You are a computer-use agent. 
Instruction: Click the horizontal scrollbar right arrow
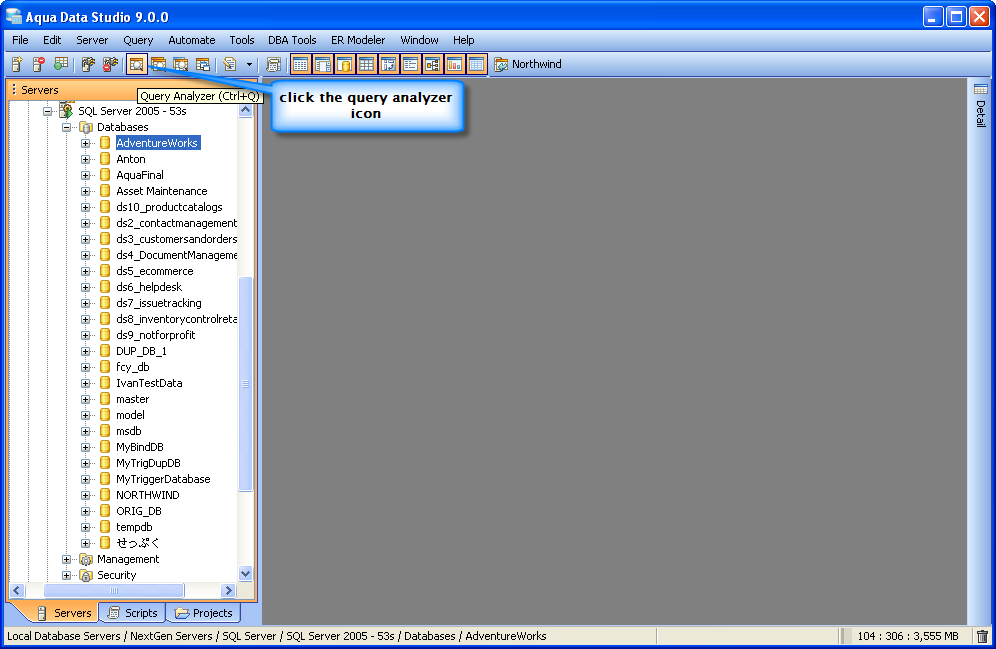pyautogui.click(x=229, y=591)
